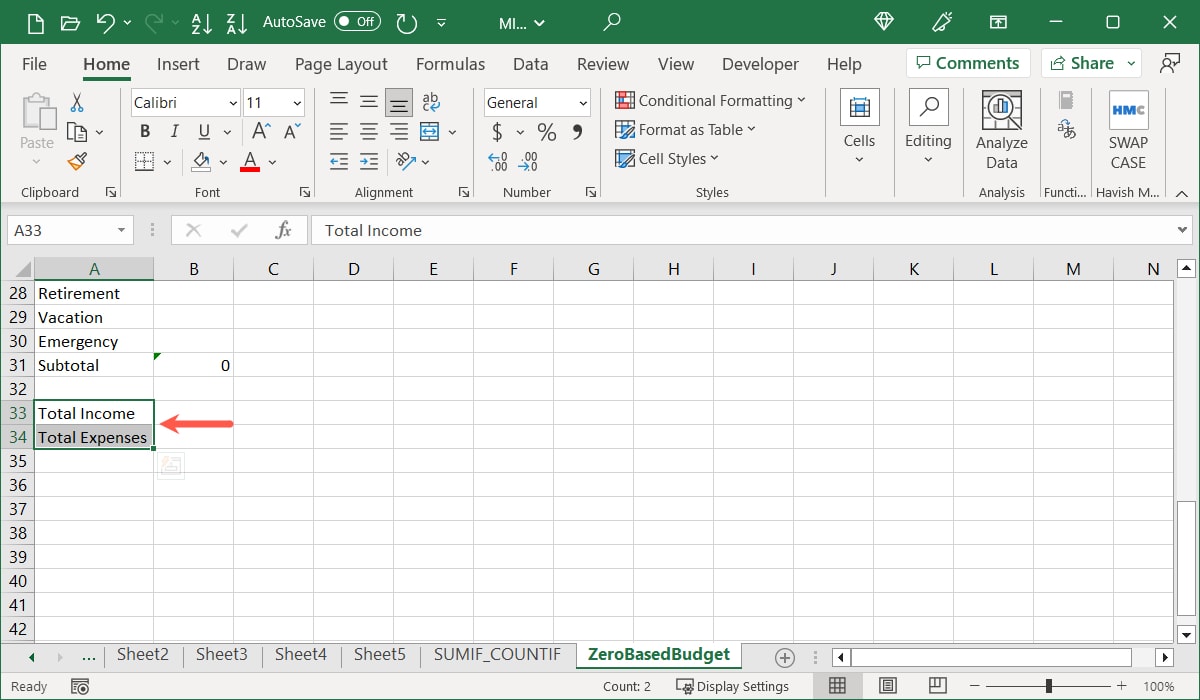Click the Comments button

point(967,63)
